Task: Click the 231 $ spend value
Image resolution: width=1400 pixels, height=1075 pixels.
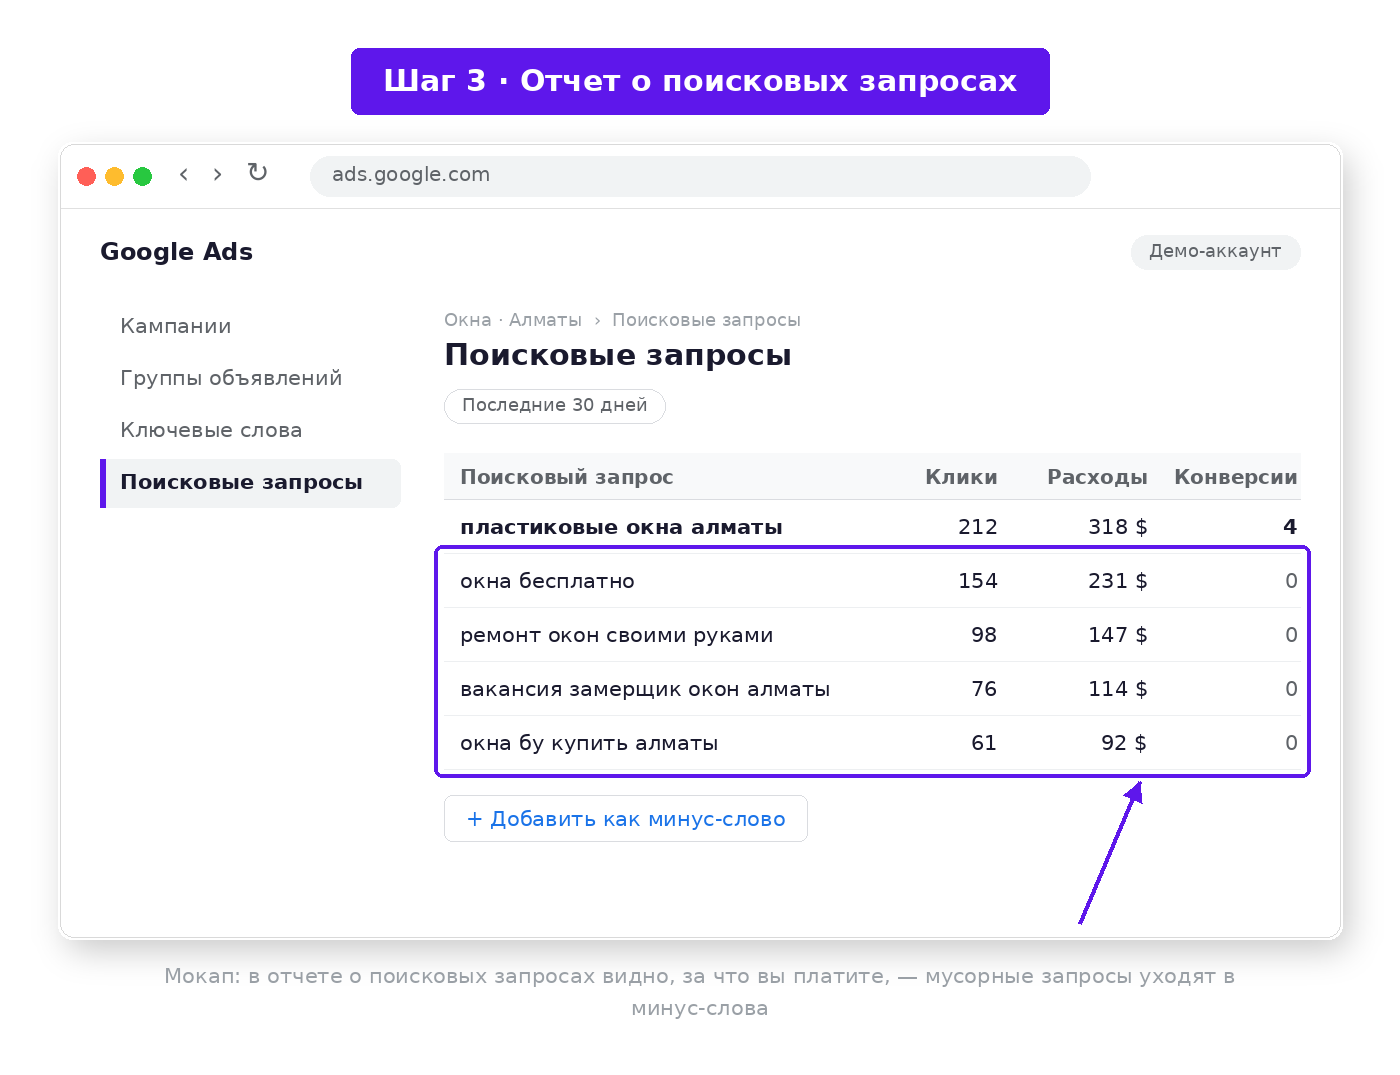Action: tap(1118, 581)
